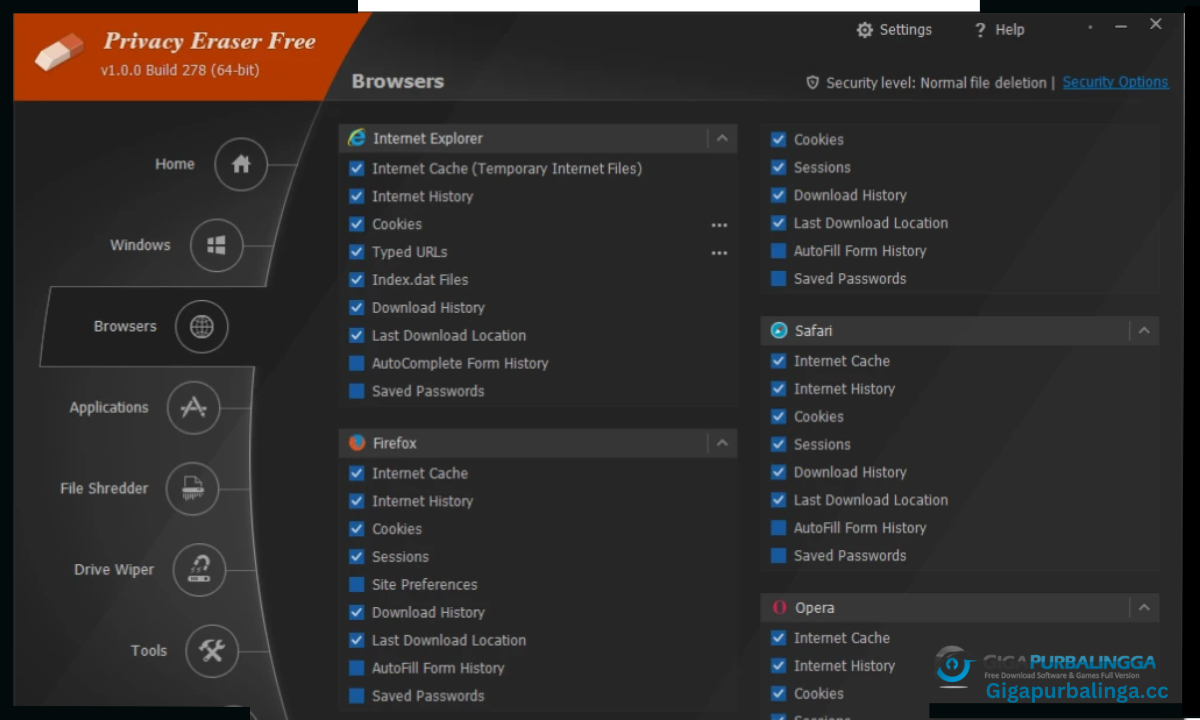
Task: Switch to the Windows section
Action: pyautogui.click(x=140, y=245)
